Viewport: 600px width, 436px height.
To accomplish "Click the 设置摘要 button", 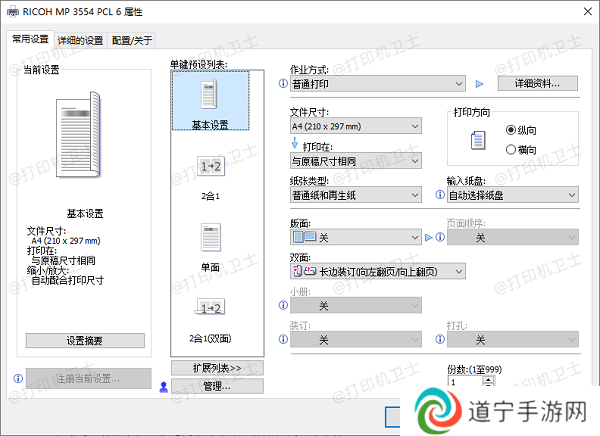I will [85, 340].
